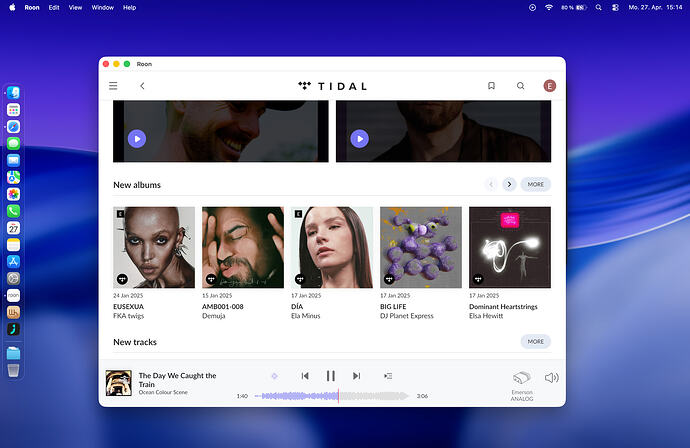Open BIG LIFE album cover

[x=421, y=247]
